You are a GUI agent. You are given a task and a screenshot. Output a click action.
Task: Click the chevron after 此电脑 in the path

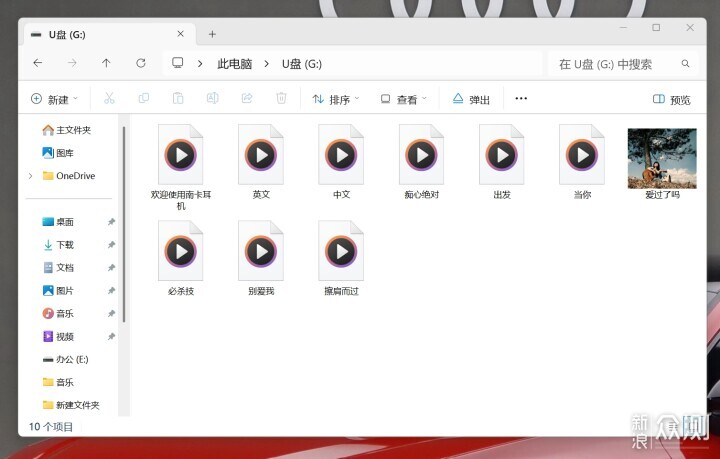point(266,64)
